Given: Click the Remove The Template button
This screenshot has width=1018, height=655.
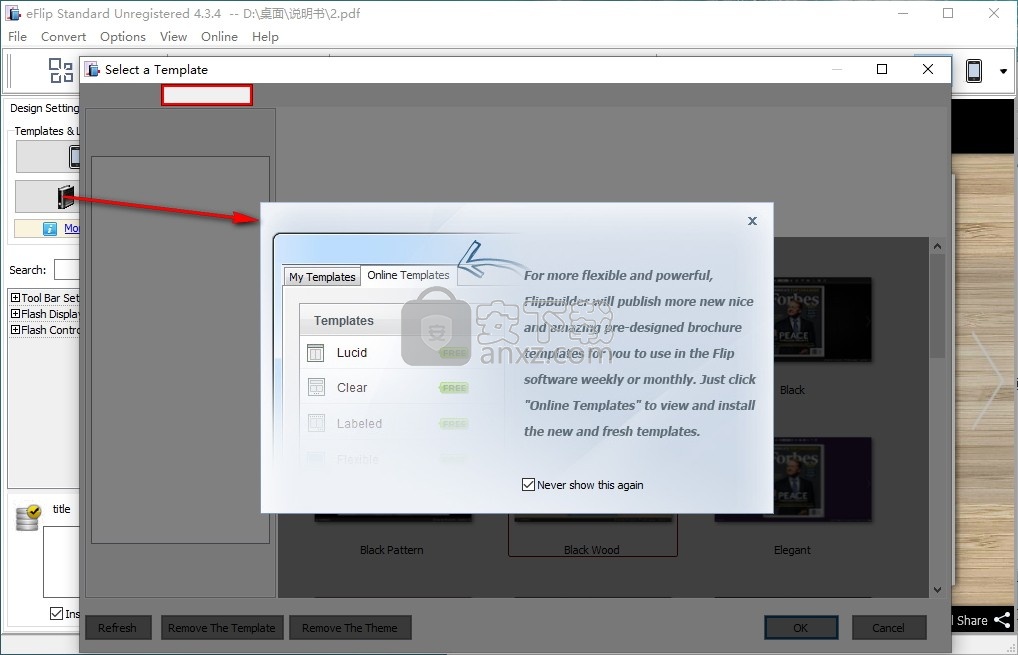Looking at the screenshot, I should pos(222,628).
